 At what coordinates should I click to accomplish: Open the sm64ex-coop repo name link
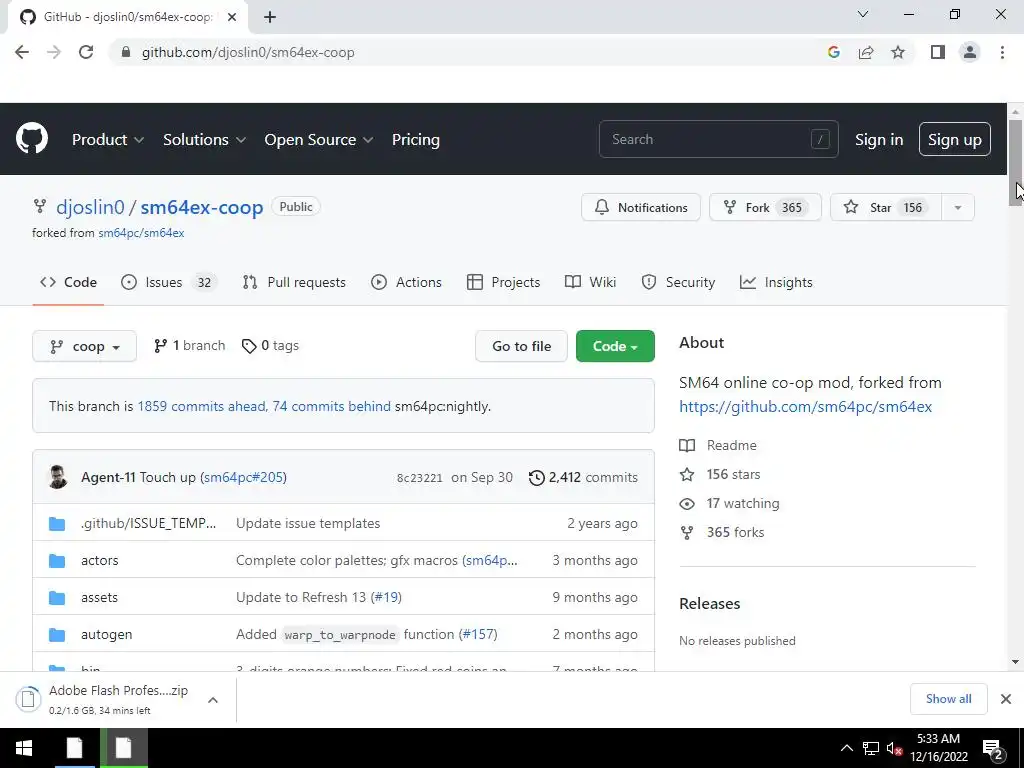pos(202,207)
